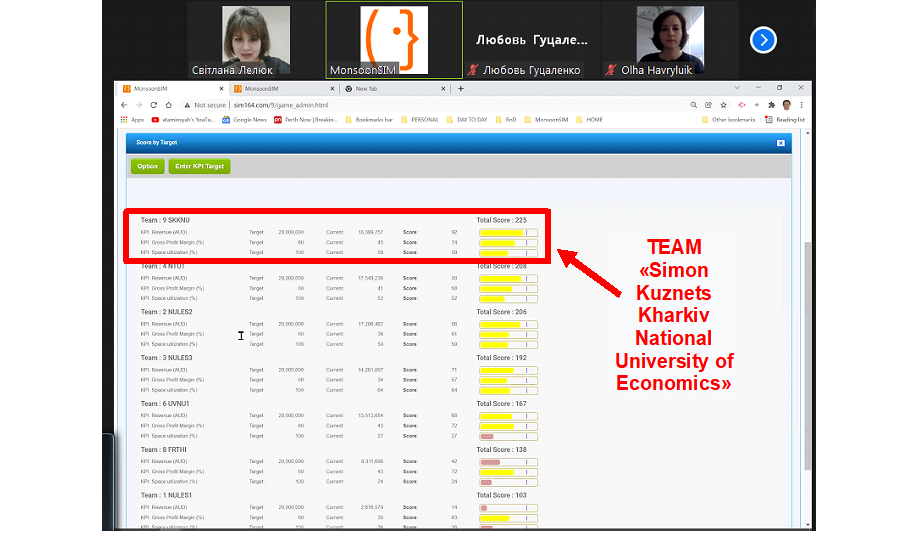Open the Google News bookmark
This screenshot has height=533, width=920.
[x=244, y=120]
